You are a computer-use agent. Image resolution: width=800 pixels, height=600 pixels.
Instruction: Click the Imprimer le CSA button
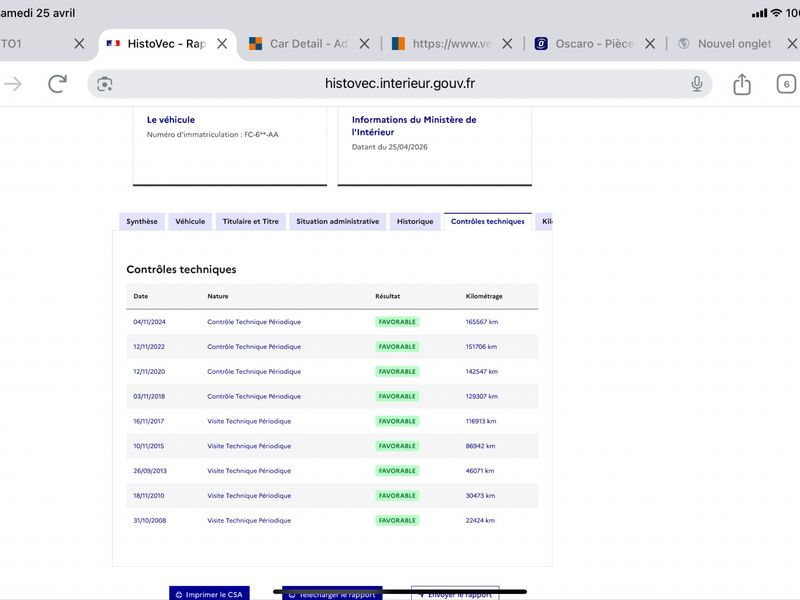(x=209, y=594)
